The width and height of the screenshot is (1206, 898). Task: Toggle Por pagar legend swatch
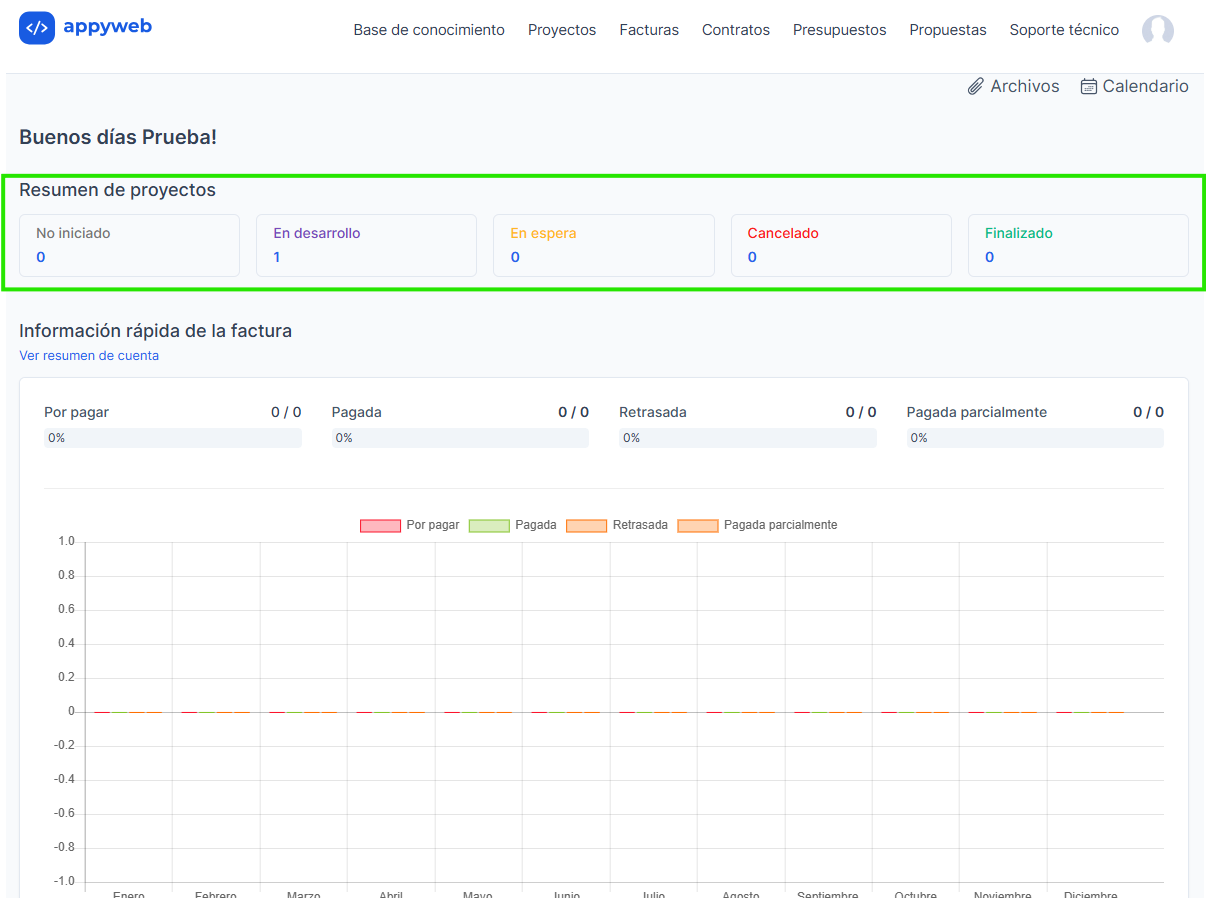point(380,525)
